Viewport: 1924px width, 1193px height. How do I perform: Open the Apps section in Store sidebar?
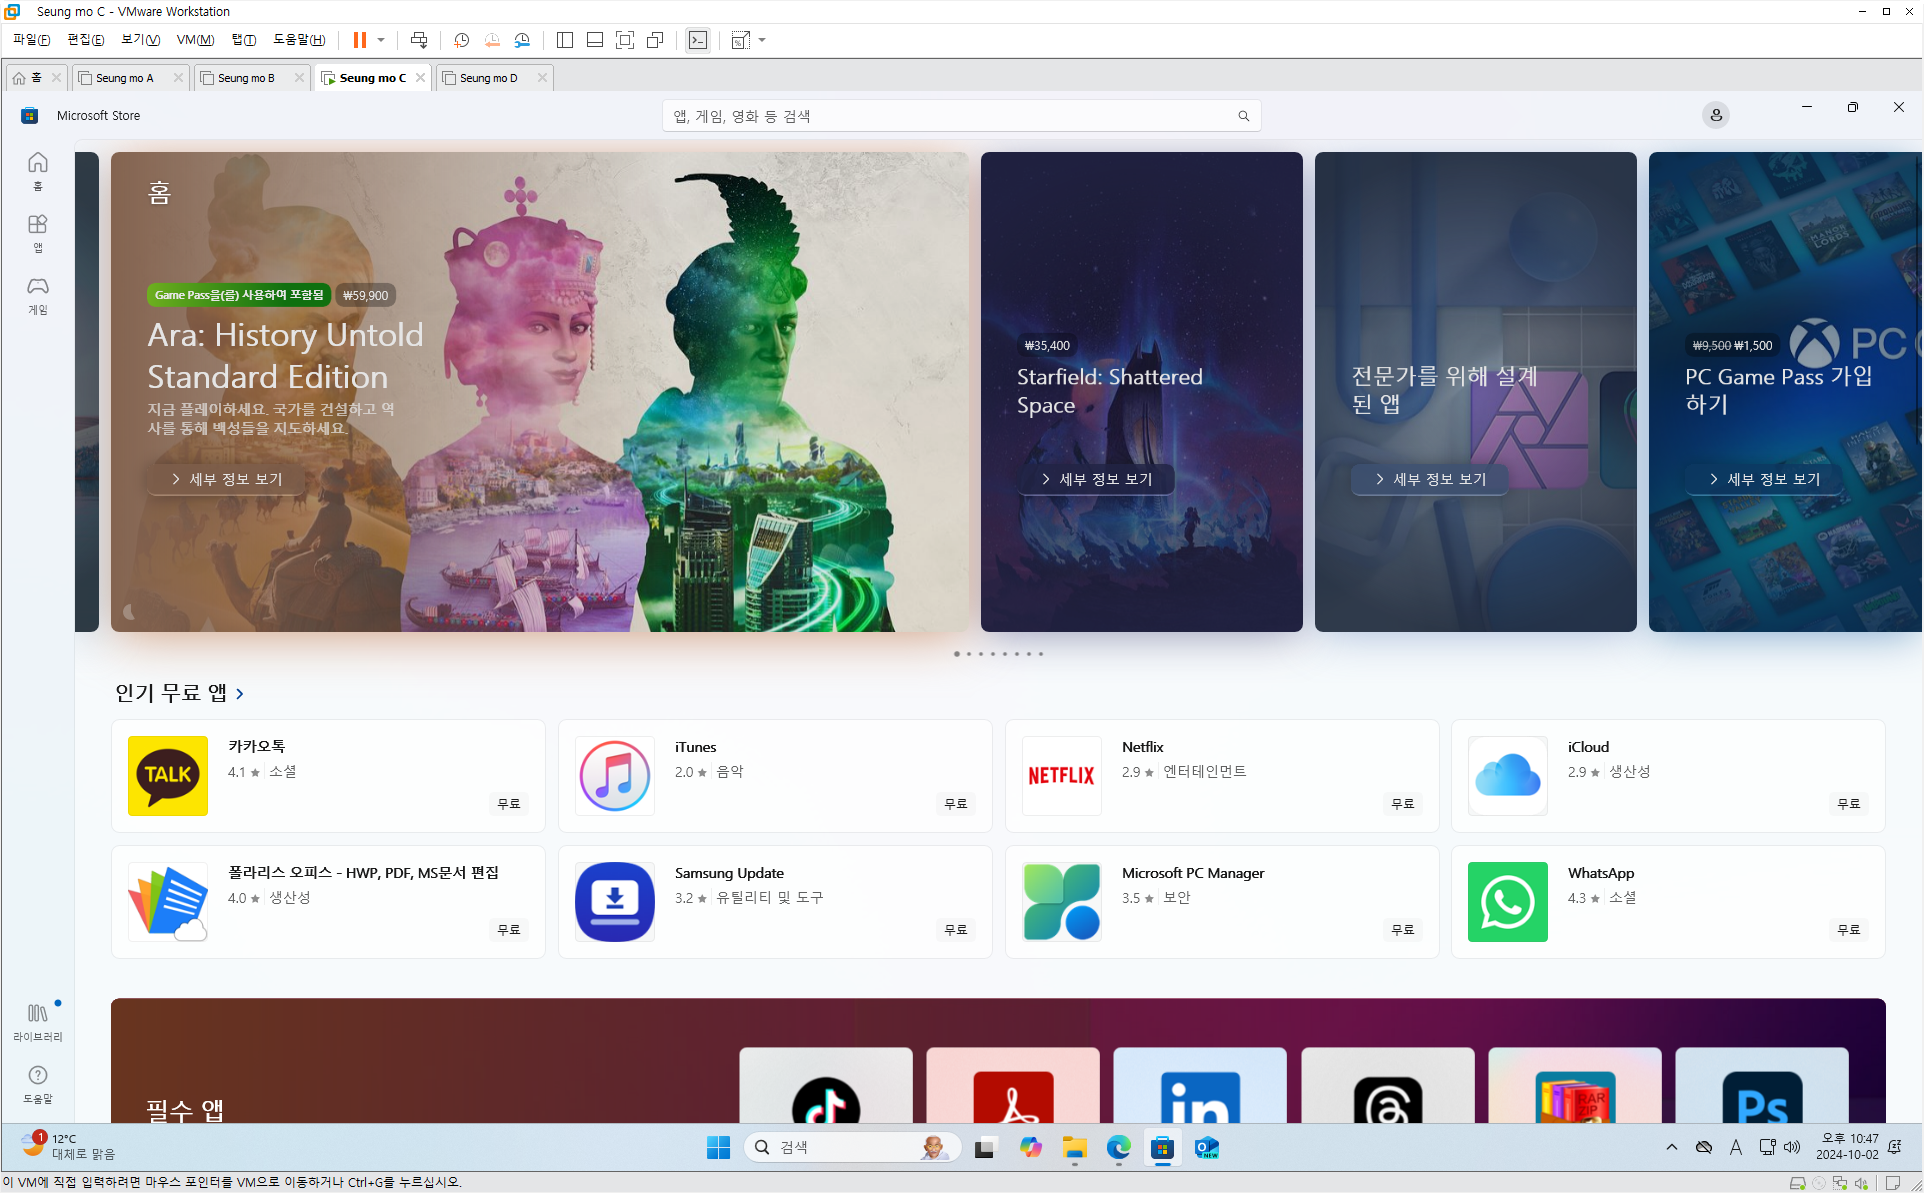[x=38, y=233]
